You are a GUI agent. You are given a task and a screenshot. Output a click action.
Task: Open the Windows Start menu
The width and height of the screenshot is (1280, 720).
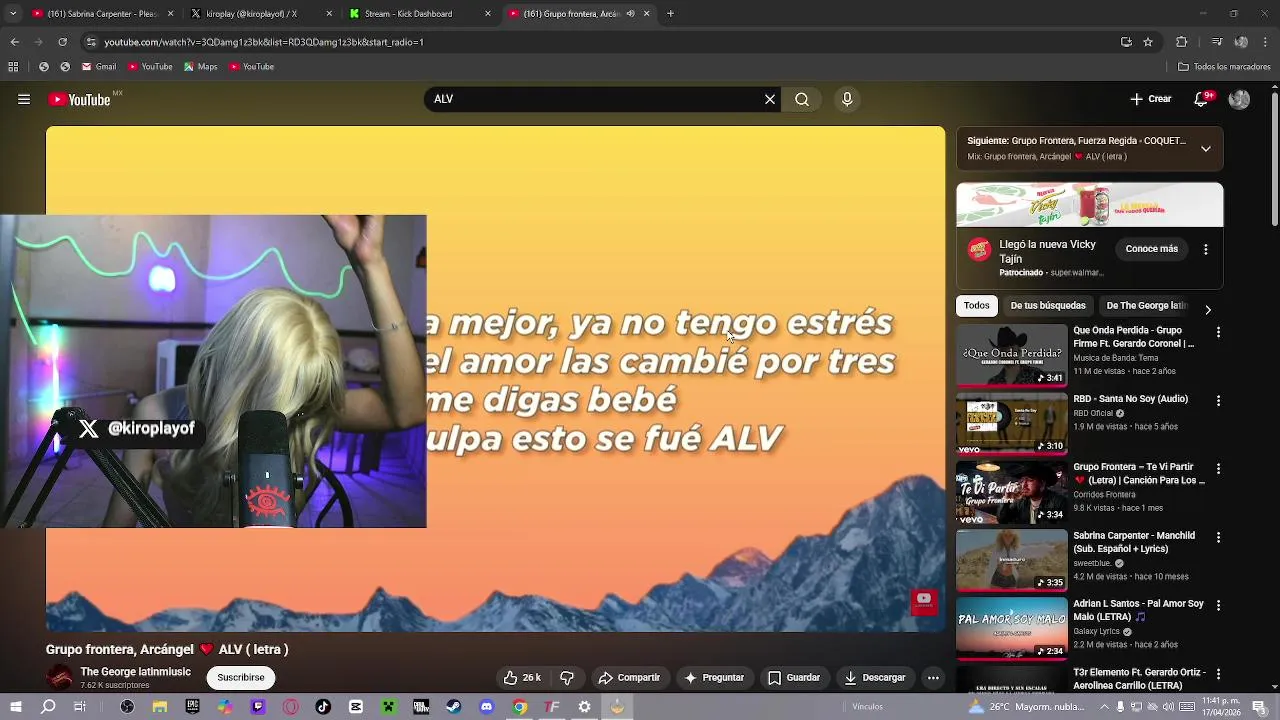16,707
